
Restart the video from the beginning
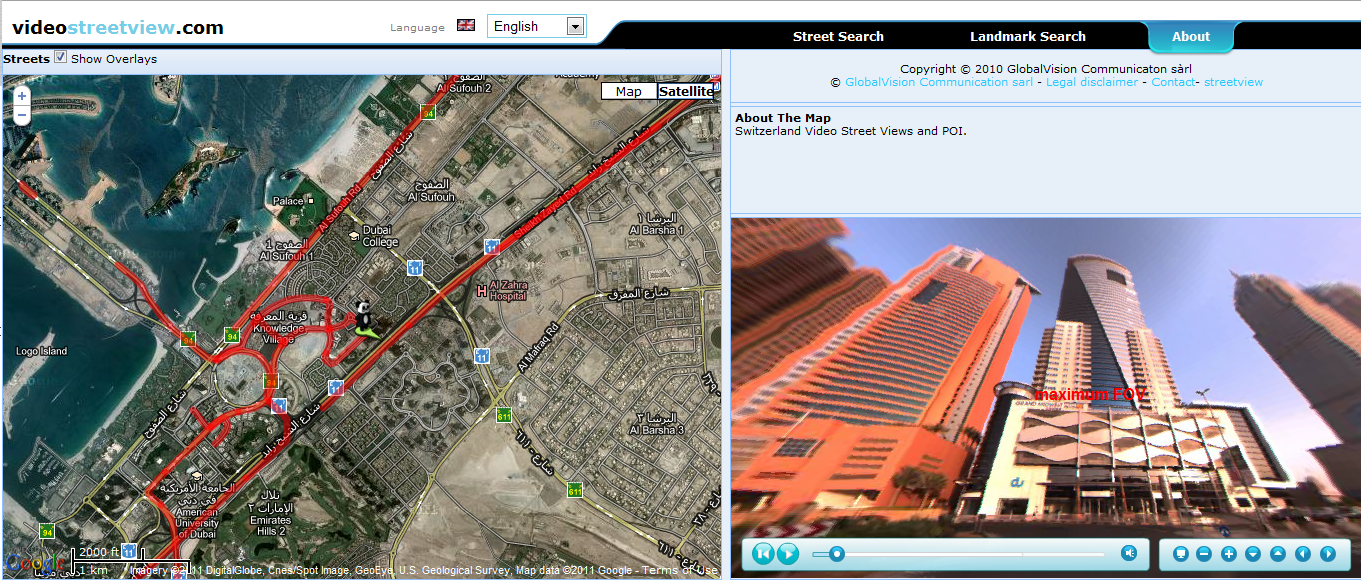pos(763,553)
